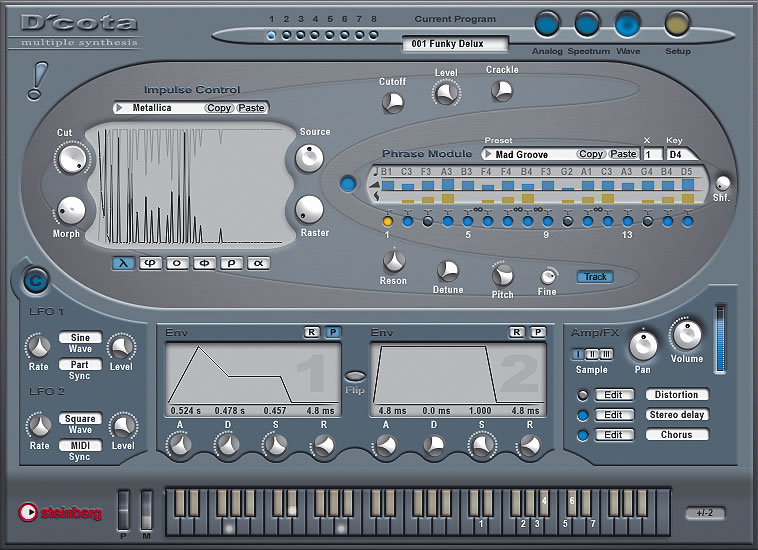Select the small phi (φ) mode button
Viewport: 758px width, 550px height.
[150, 263]
